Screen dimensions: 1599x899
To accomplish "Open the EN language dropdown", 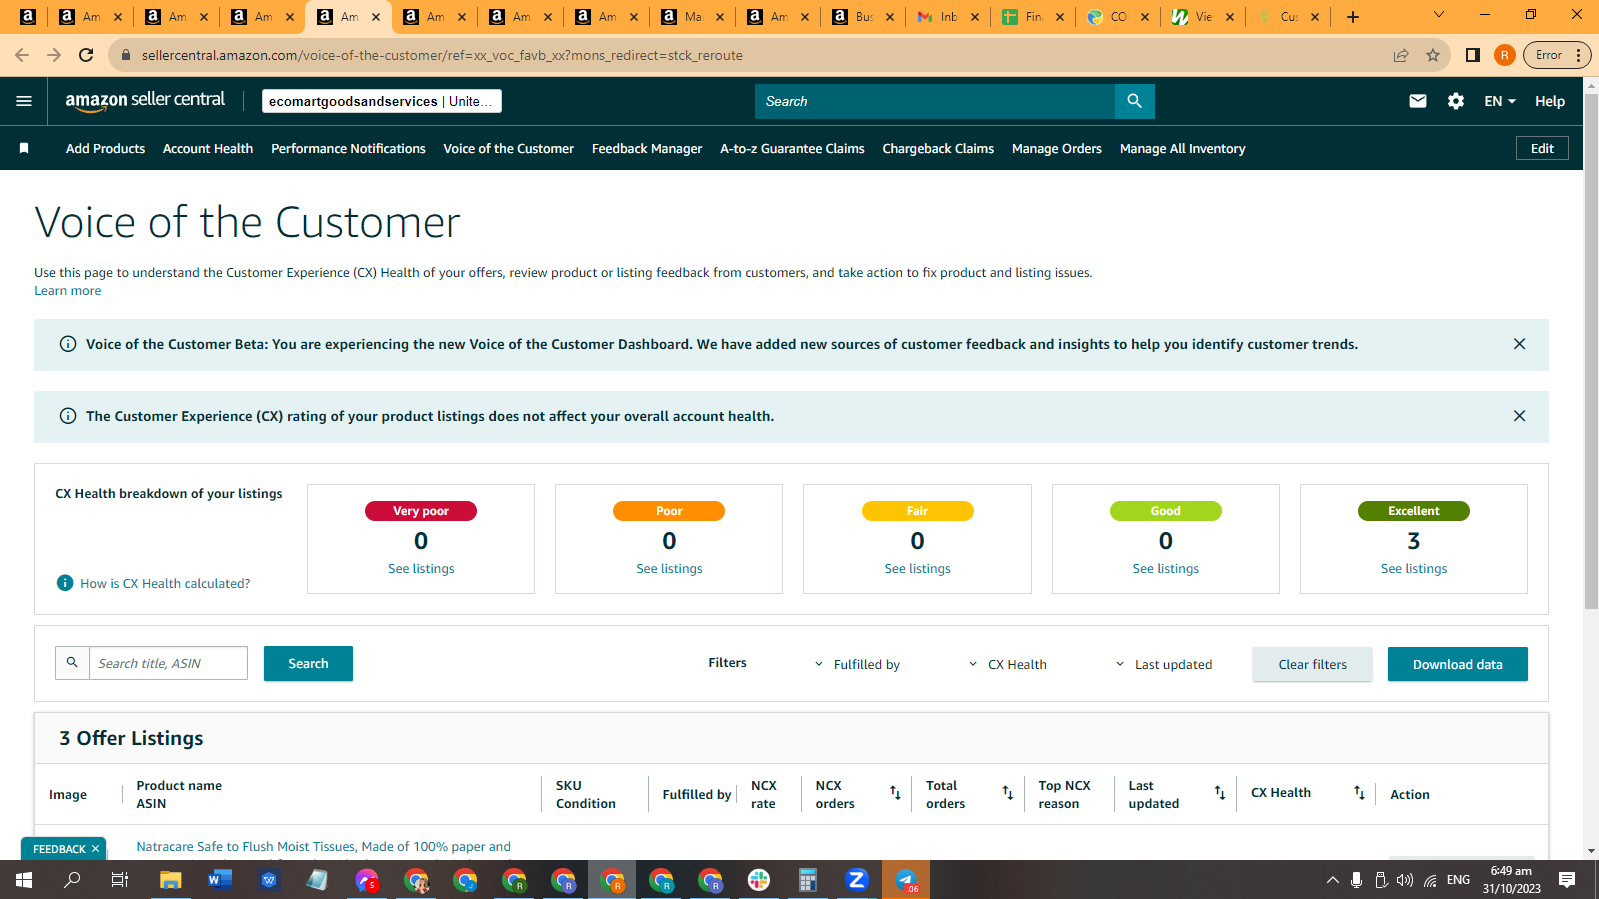I will 1500,101.
